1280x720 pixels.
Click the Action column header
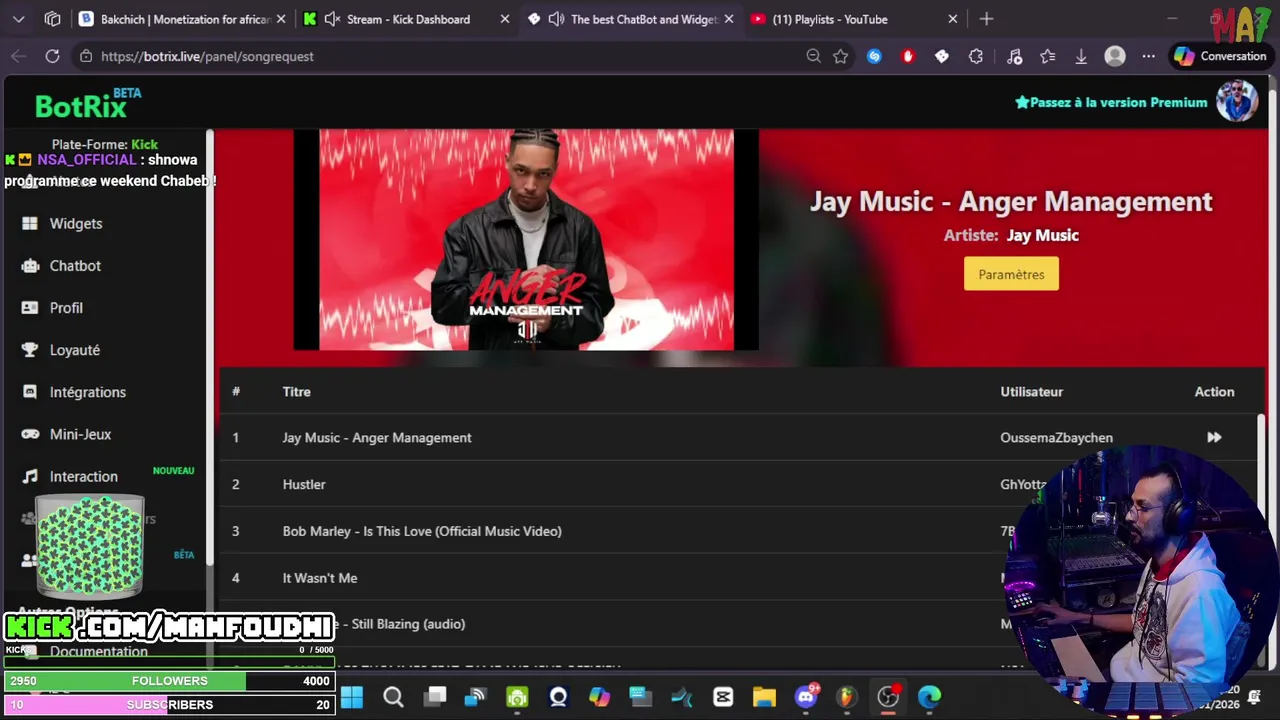point(1214,391)
